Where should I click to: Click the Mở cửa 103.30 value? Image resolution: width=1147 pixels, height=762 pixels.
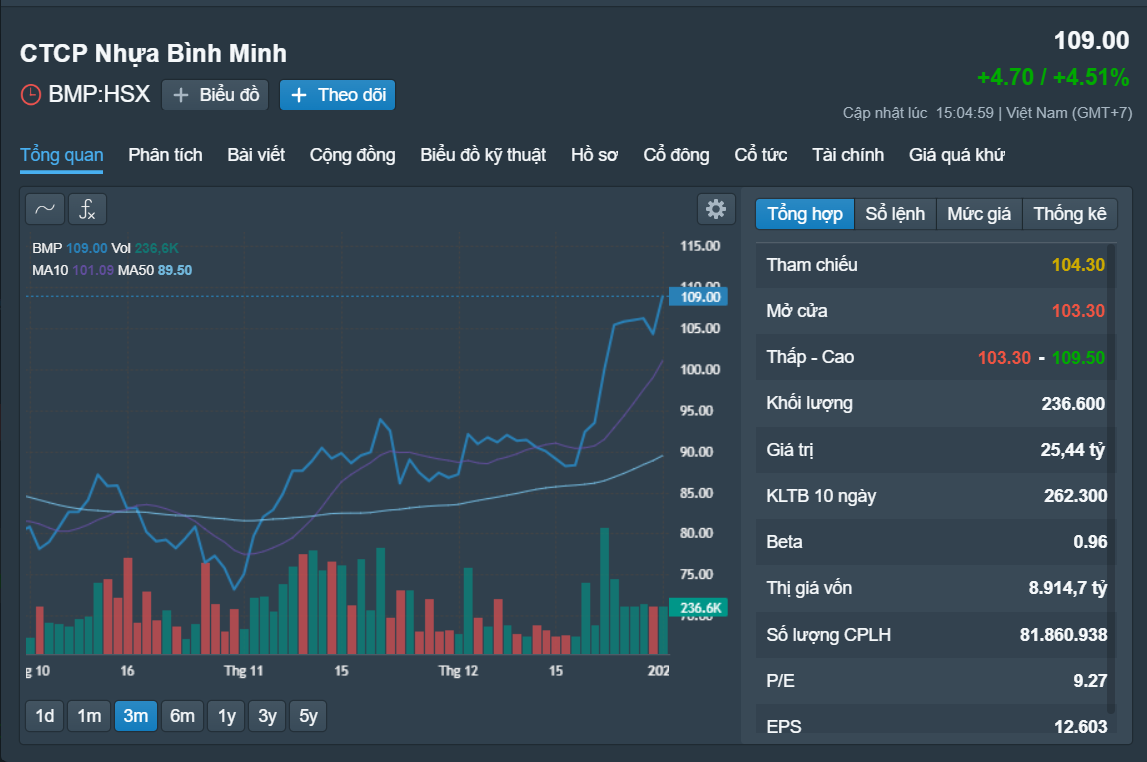pos(1078,311)
